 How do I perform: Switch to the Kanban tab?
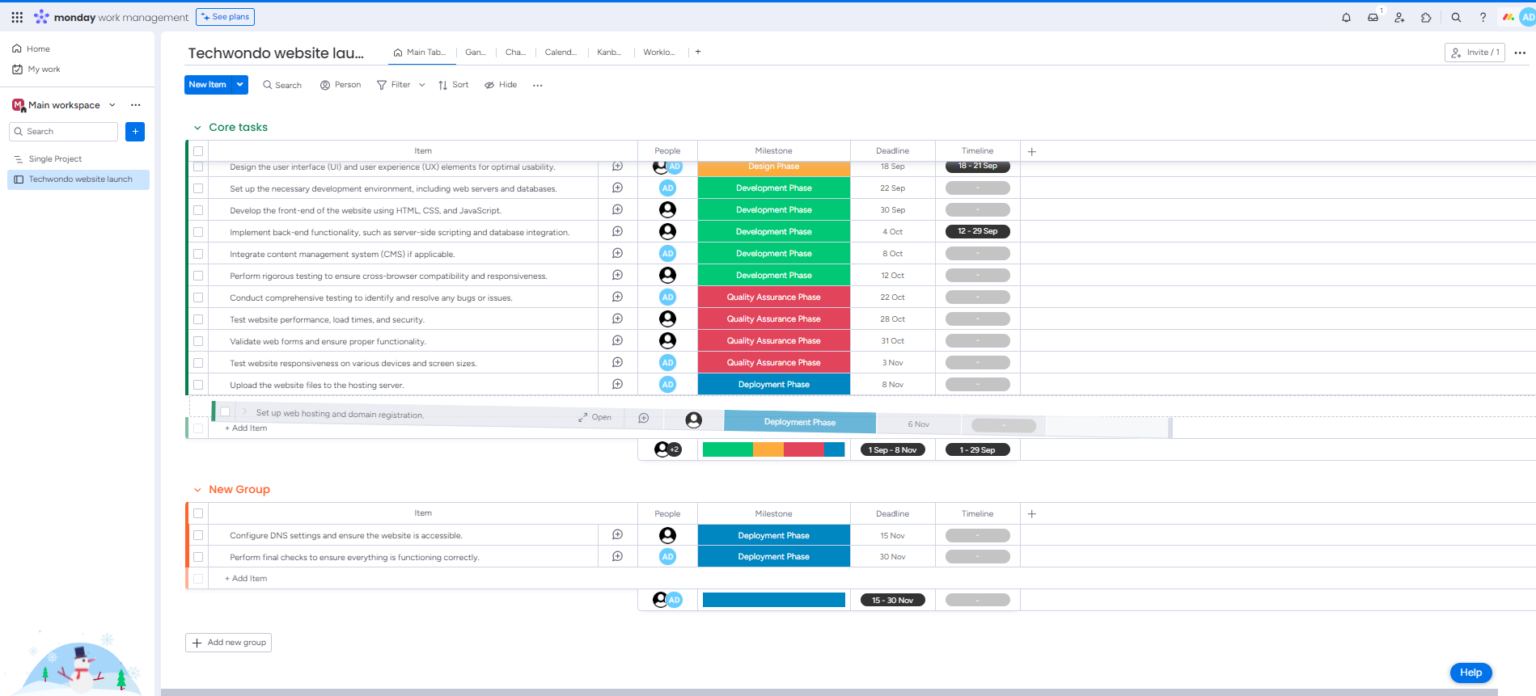coord(608,52)
